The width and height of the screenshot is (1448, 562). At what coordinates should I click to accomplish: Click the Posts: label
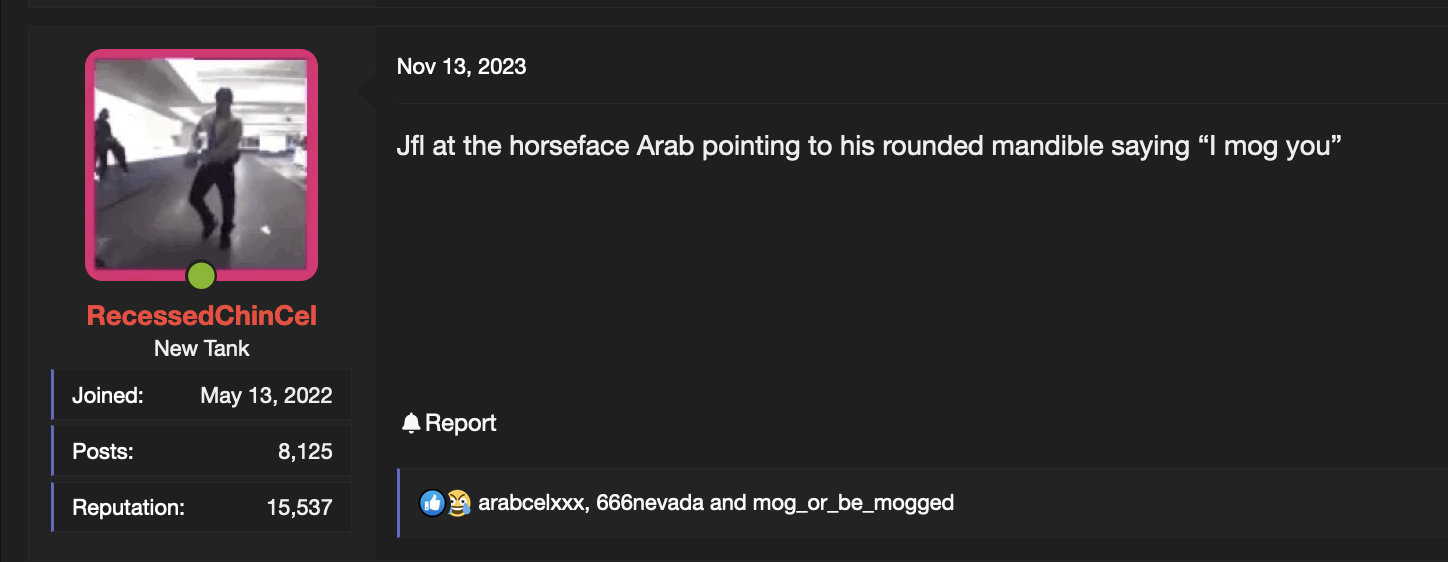point(103,452)
